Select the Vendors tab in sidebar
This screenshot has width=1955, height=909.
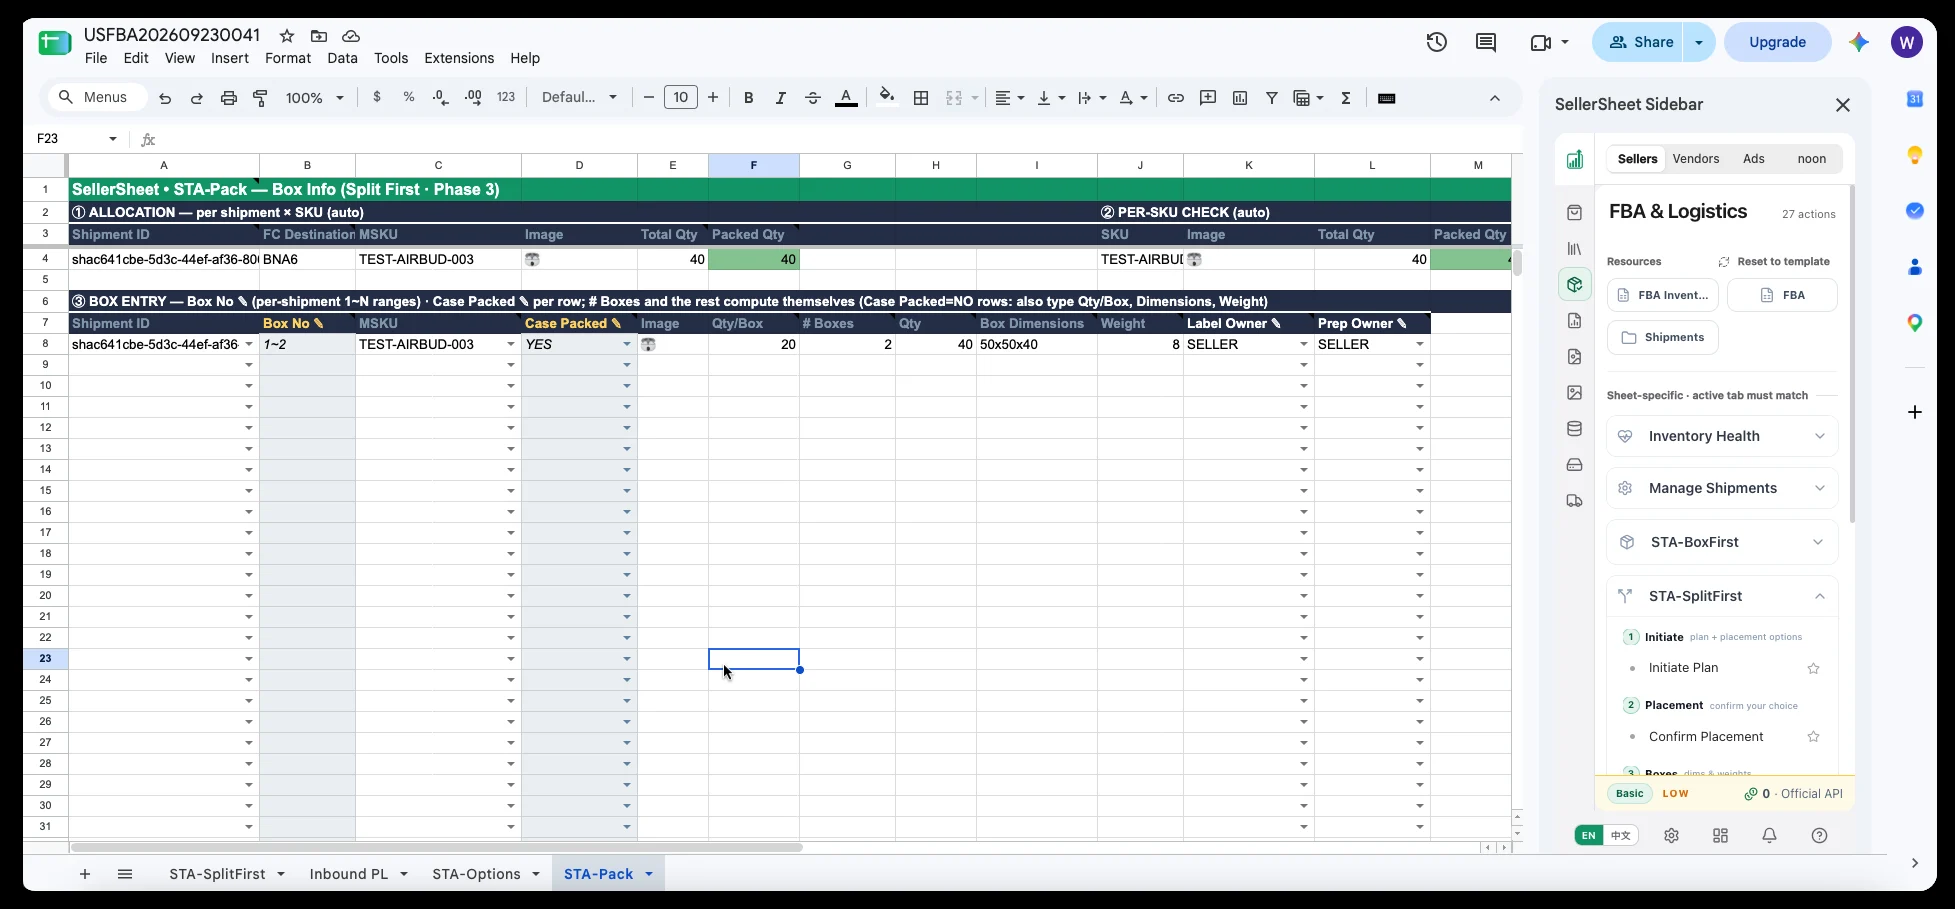pos(1696,159)
